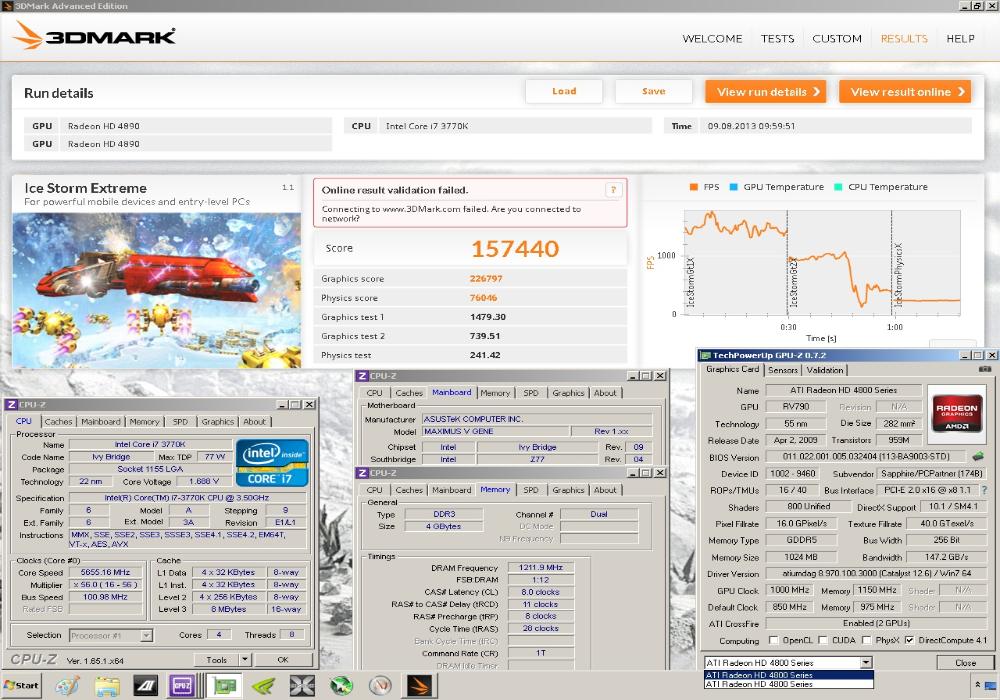The width and height of the screenshot is (1000, 700).
Task: Click the Core Speed value field in CPU-Z
Action: [105, 572]
